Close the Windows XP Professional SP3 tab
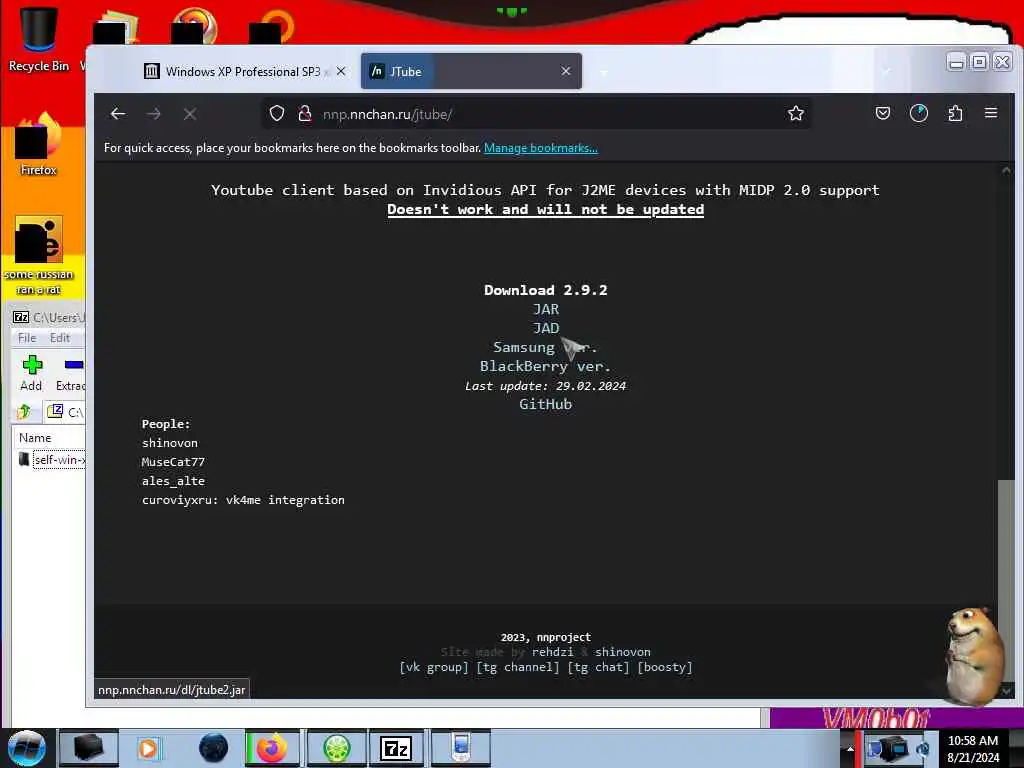 click(x=341, y=71)
